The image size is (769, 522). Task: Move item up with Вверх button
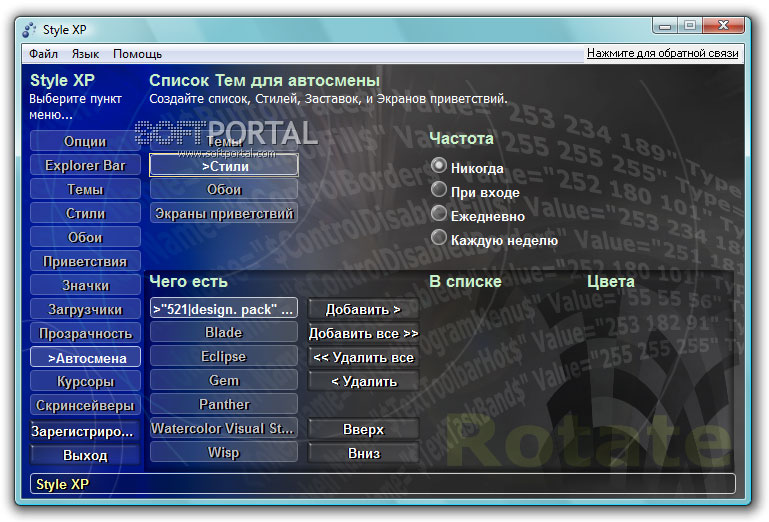click(x=363, y=429)
